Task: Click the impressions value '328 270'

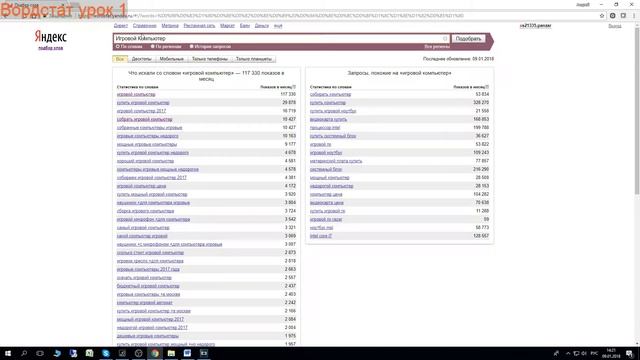Action: (x=481, y=103)
